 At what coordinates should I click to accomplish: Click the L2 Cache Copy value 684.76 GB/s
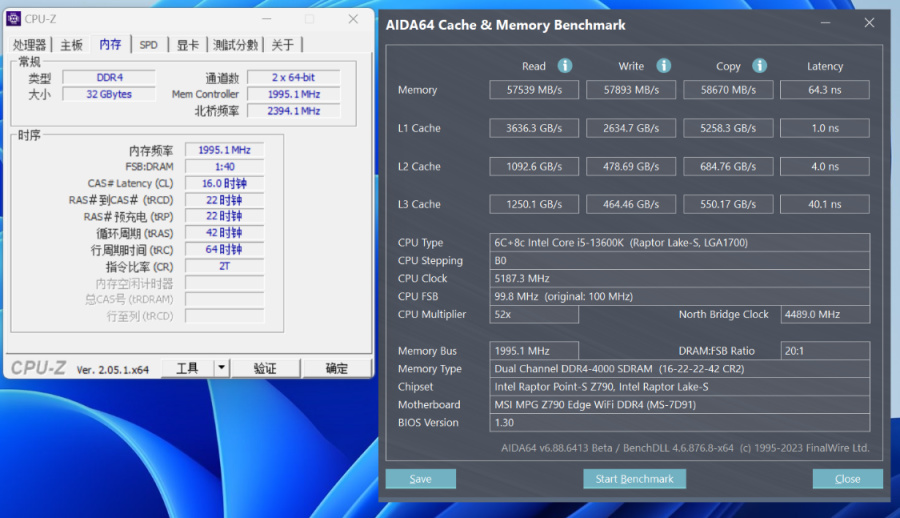tap(728, 167)
